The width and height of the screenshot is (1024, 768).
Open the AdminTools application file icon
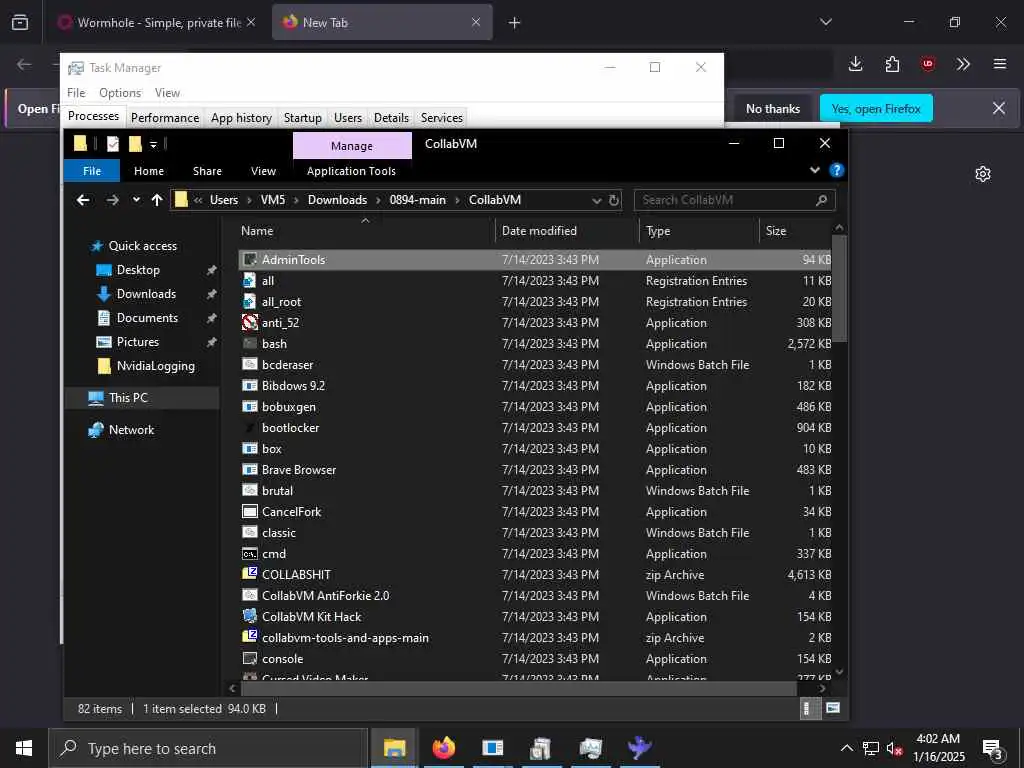[x=249, y=259]
